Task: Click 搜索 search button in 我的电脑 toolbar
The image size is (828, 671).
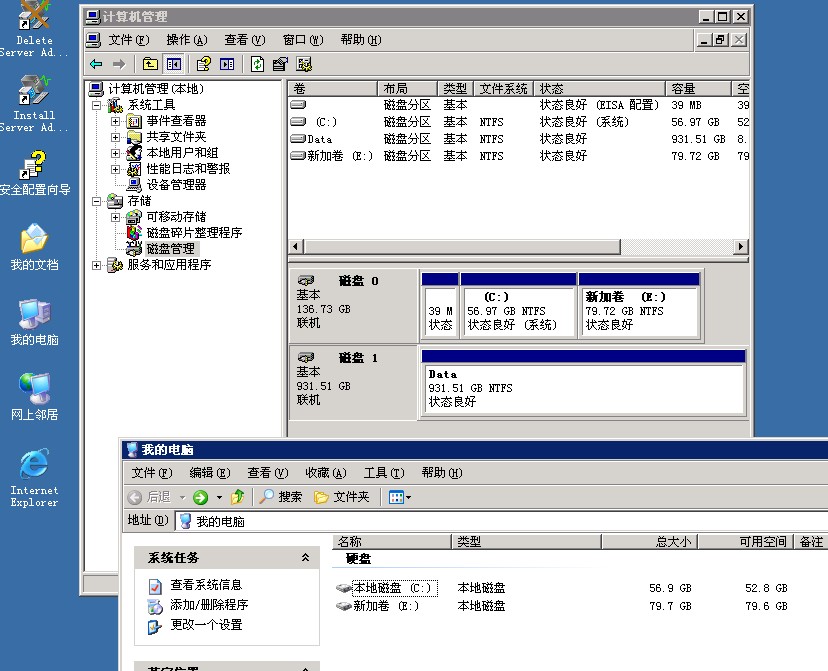Action: coord(281,497)
